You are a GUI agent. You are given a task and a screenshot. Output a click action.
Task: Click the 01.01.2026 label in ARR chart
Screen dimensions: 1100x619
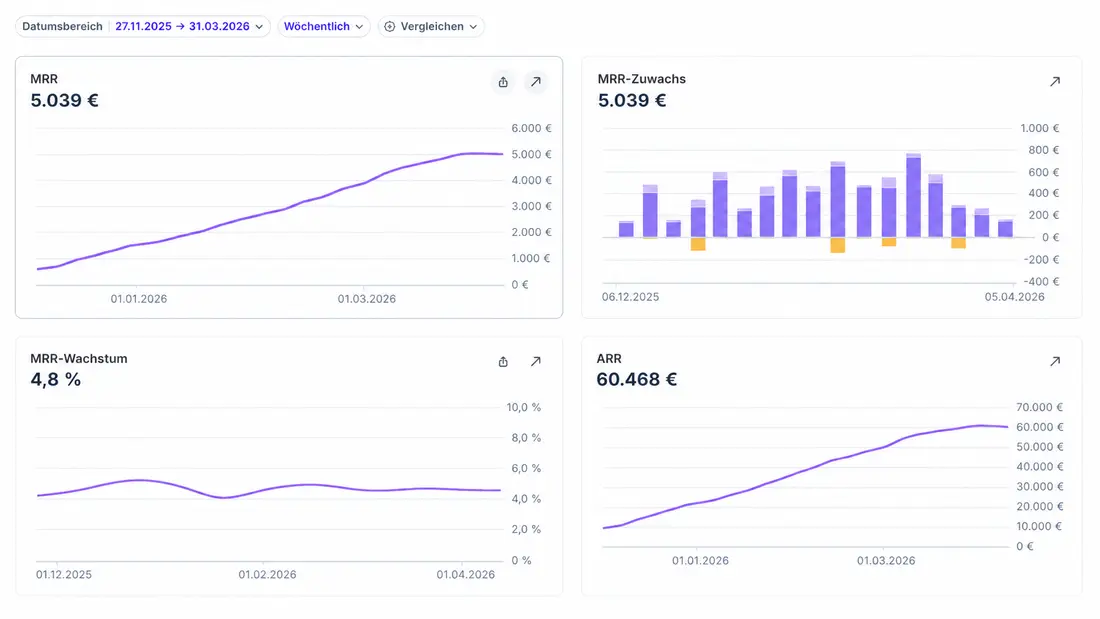pyautogui.click(x=700, y=561)
